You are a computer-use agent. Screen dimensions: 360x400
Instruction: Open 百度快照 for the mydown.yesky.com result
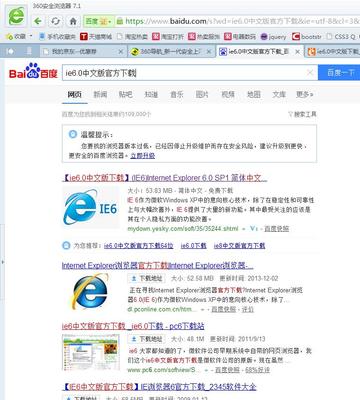[x=277, y=229]
